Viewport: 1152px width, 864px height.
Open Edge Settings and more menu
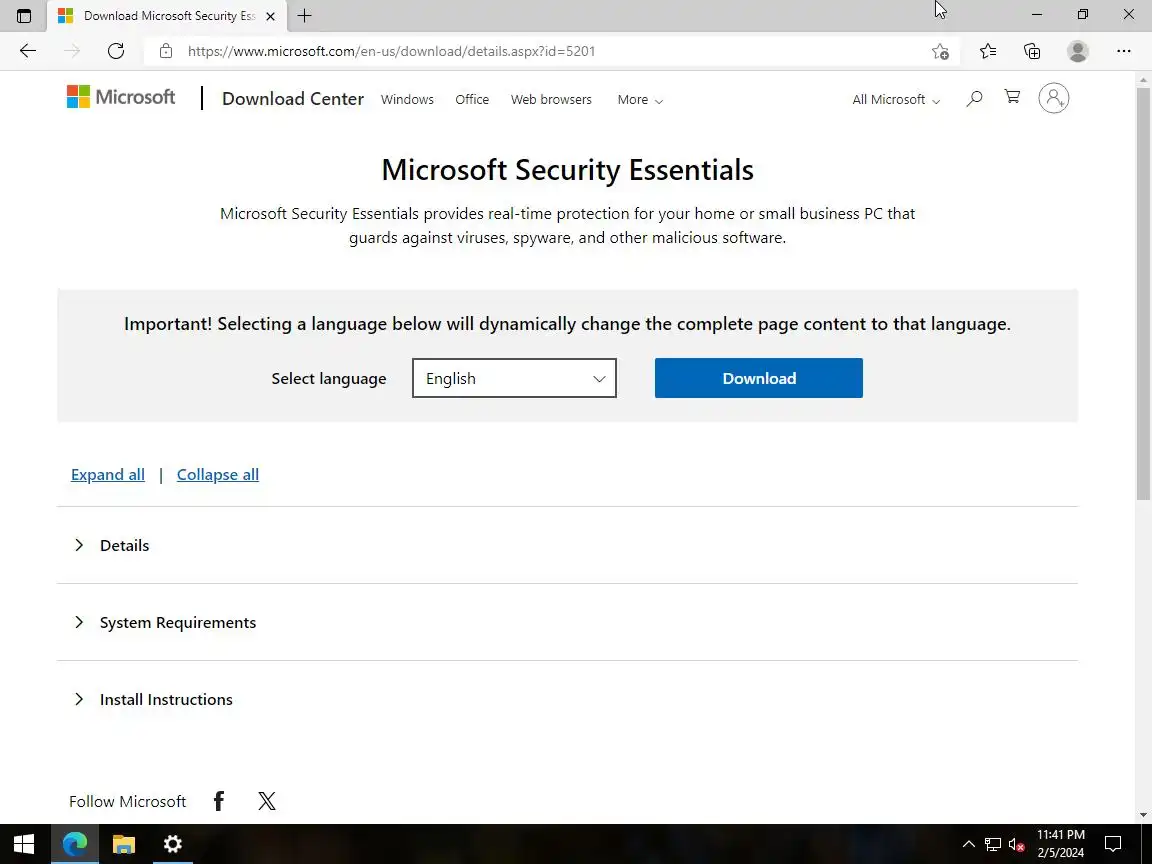(1124, 51)
